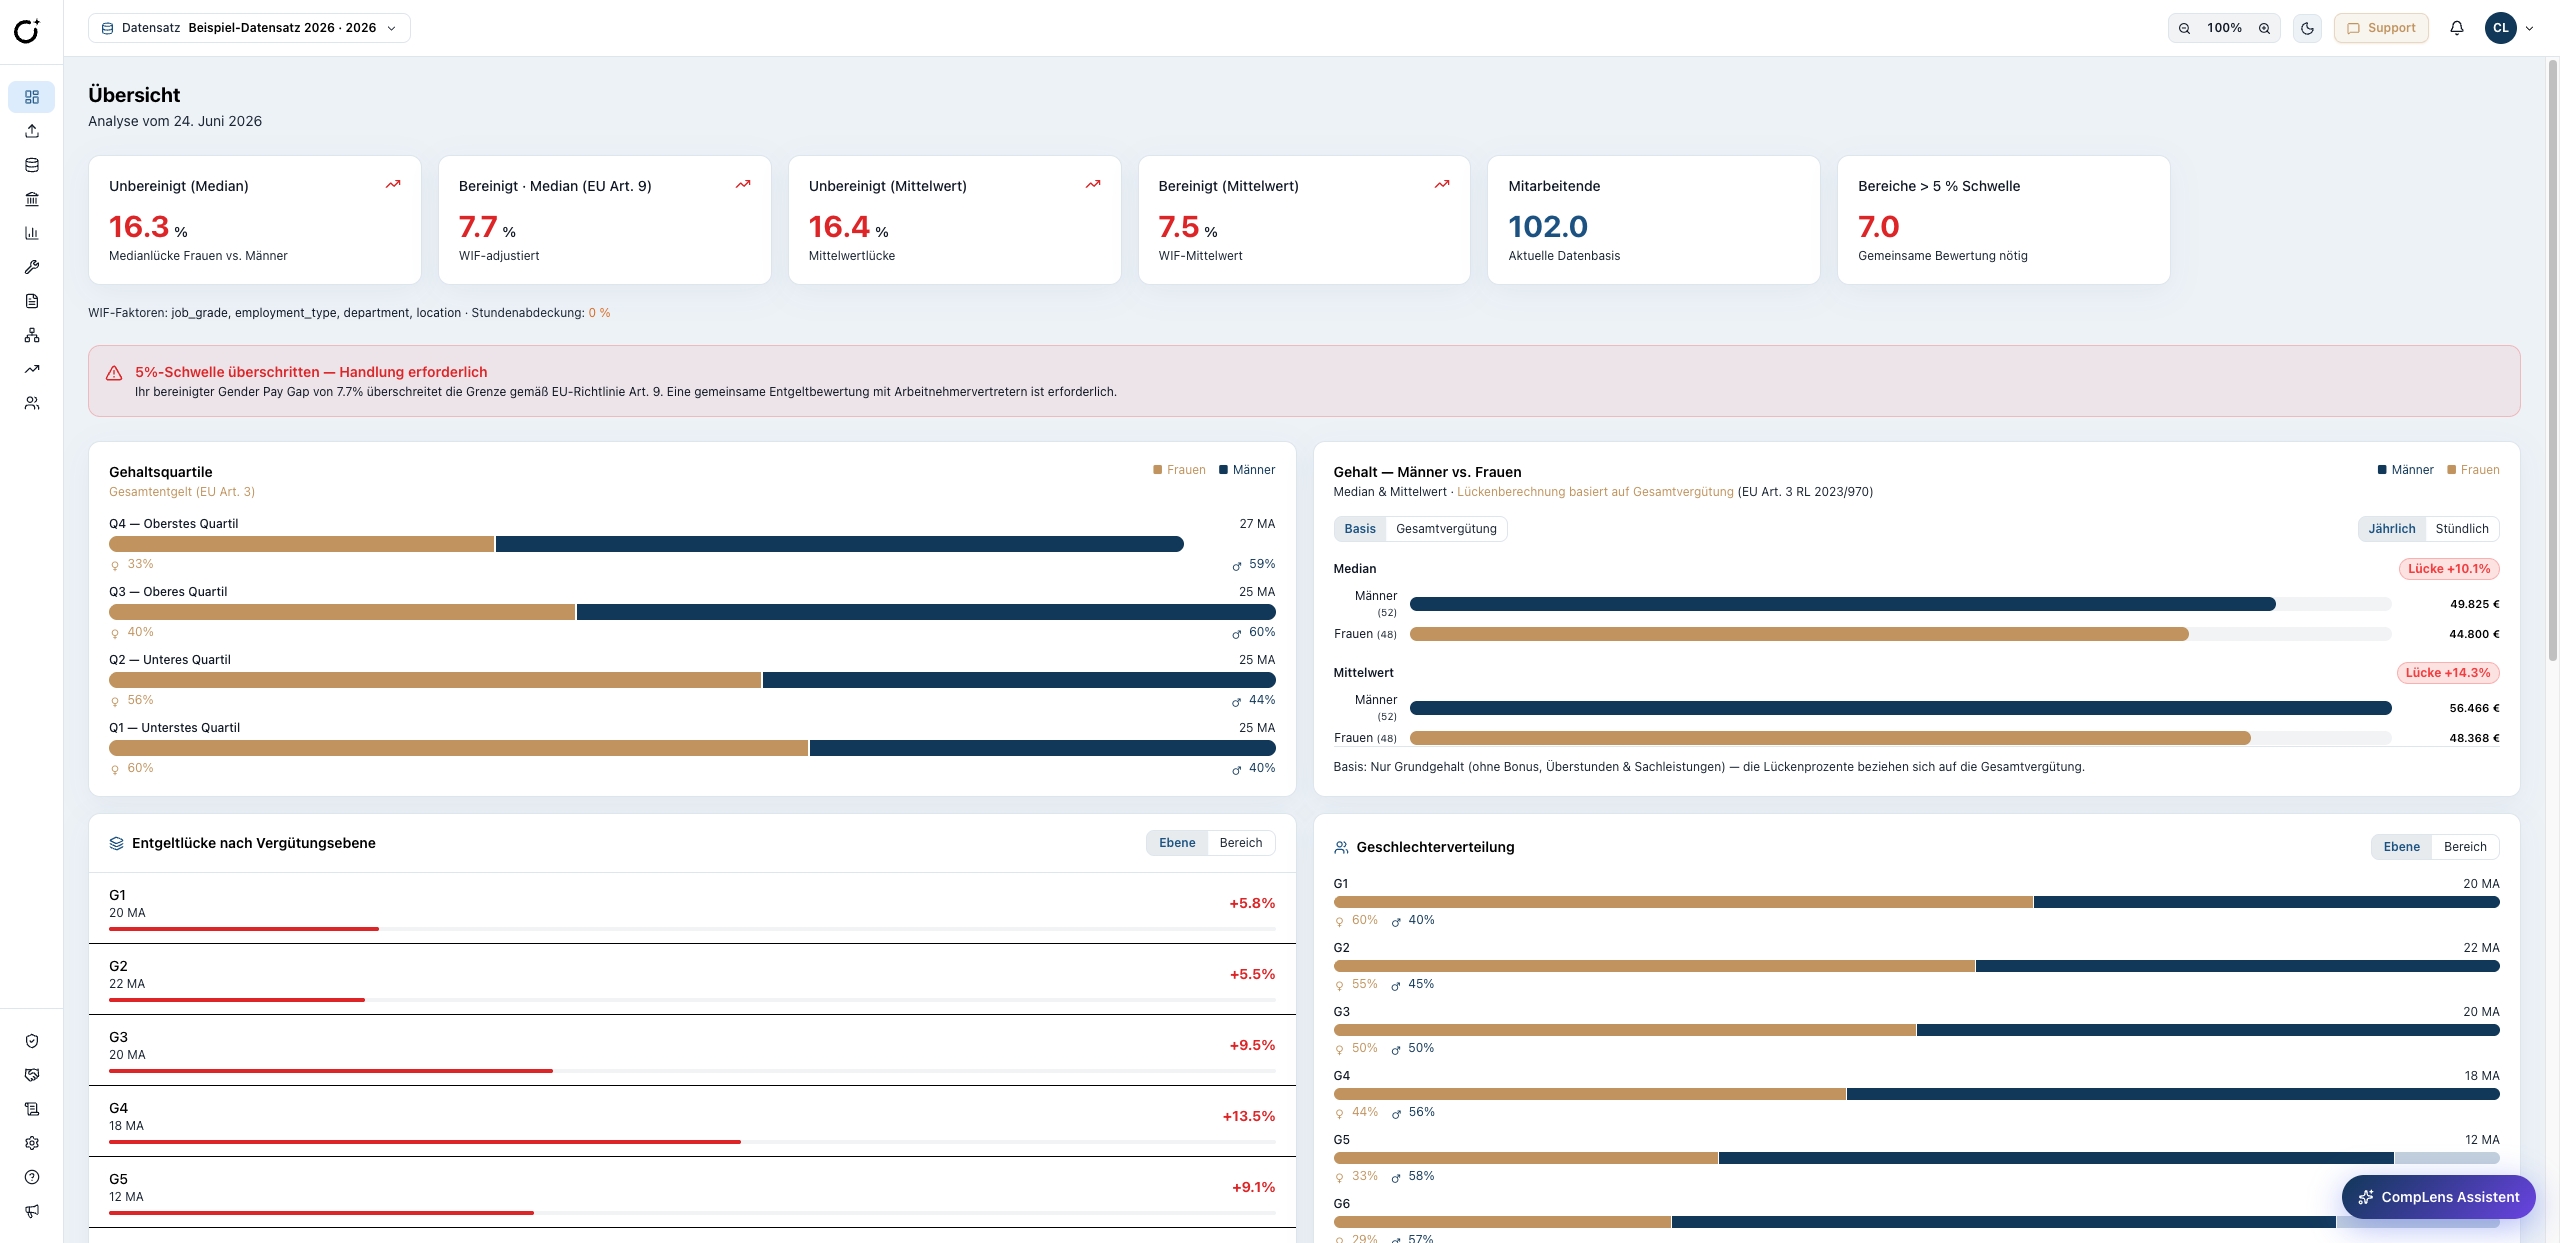This screenshot has width=2560, height=1243.
Task: Click the G4 pay gap progress bar
Action: [x=692, y=1141]
